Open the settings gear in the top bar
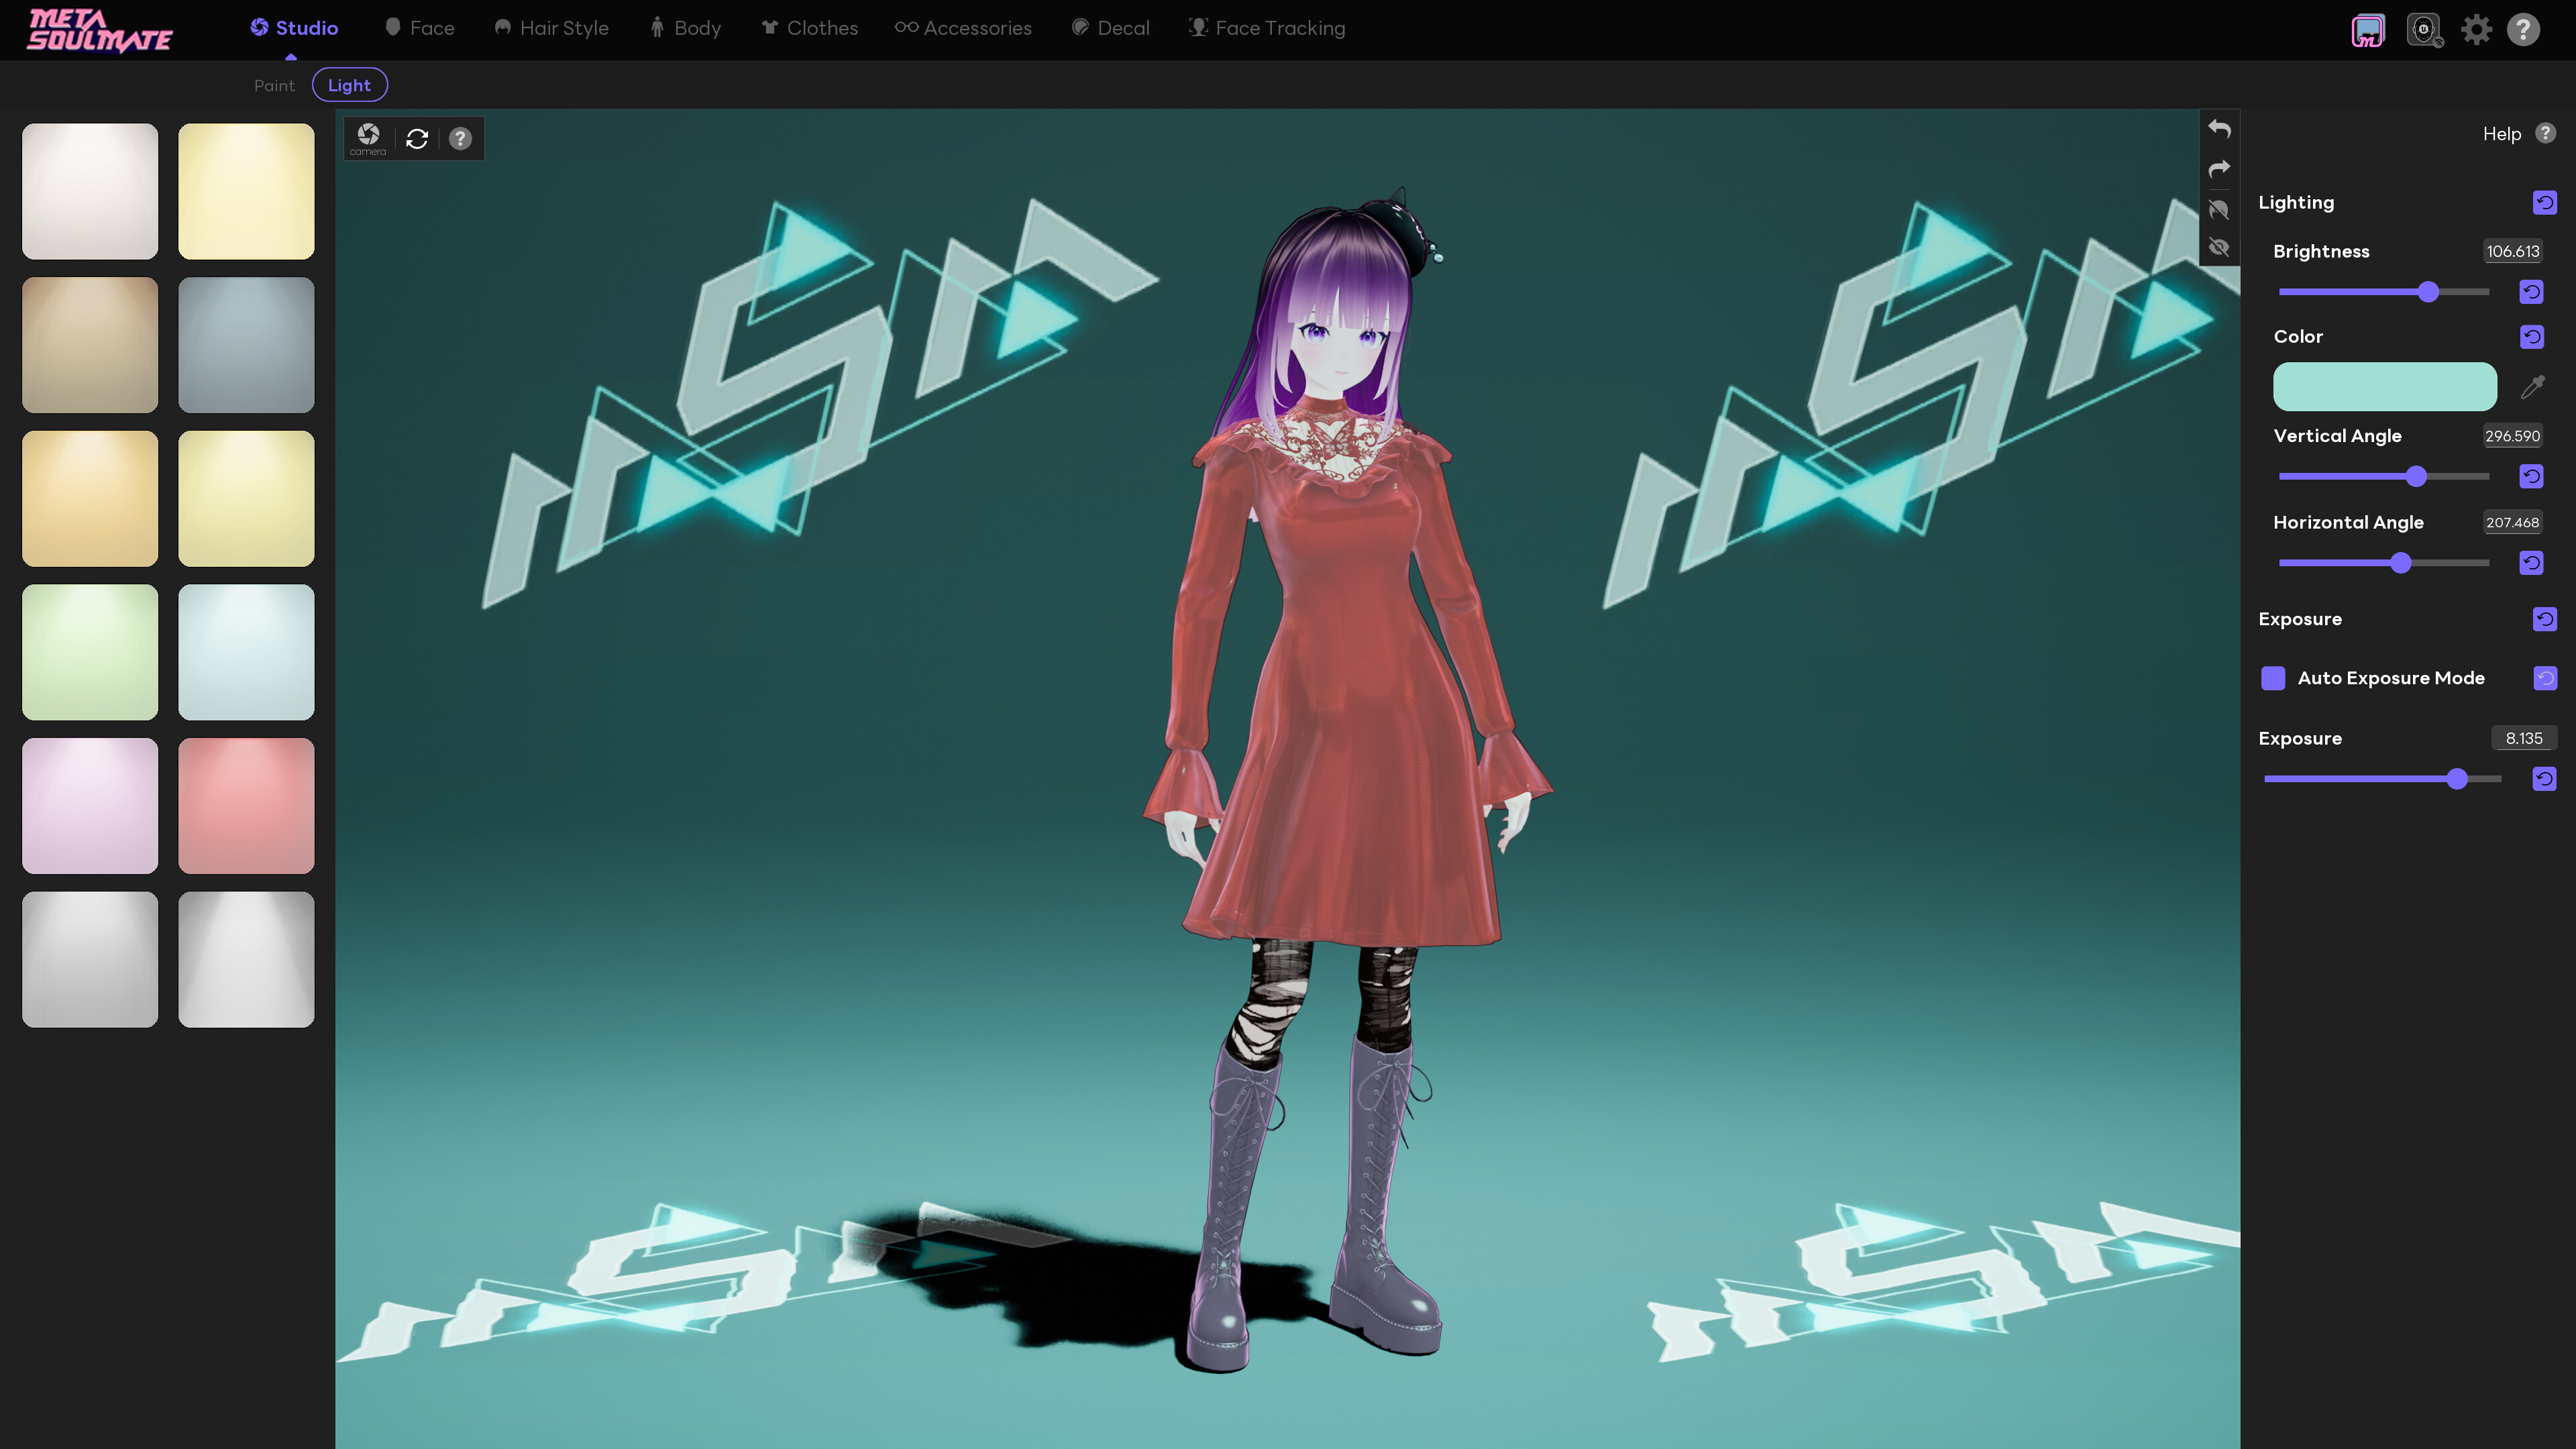Viewport: 2576px width, 1449px height. (x=2478, y=29)
